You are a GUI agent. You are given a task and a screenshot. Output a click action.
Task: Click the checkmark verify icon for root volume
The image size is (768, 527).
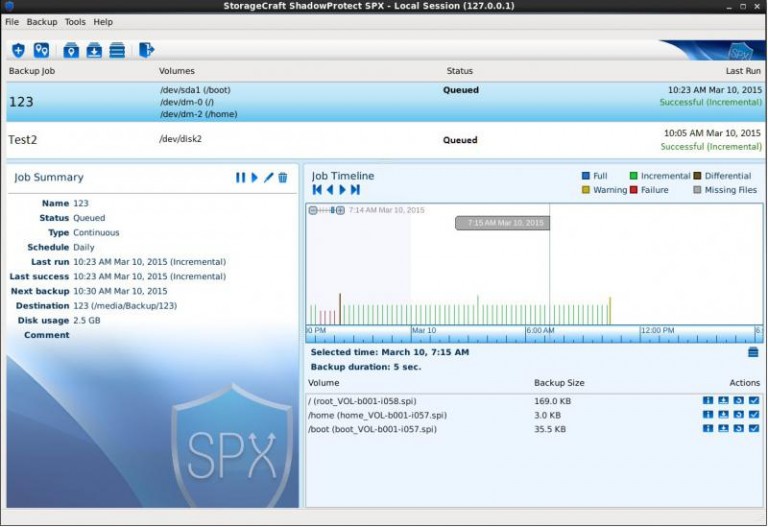pyautogui.click(x=754, y=401)
